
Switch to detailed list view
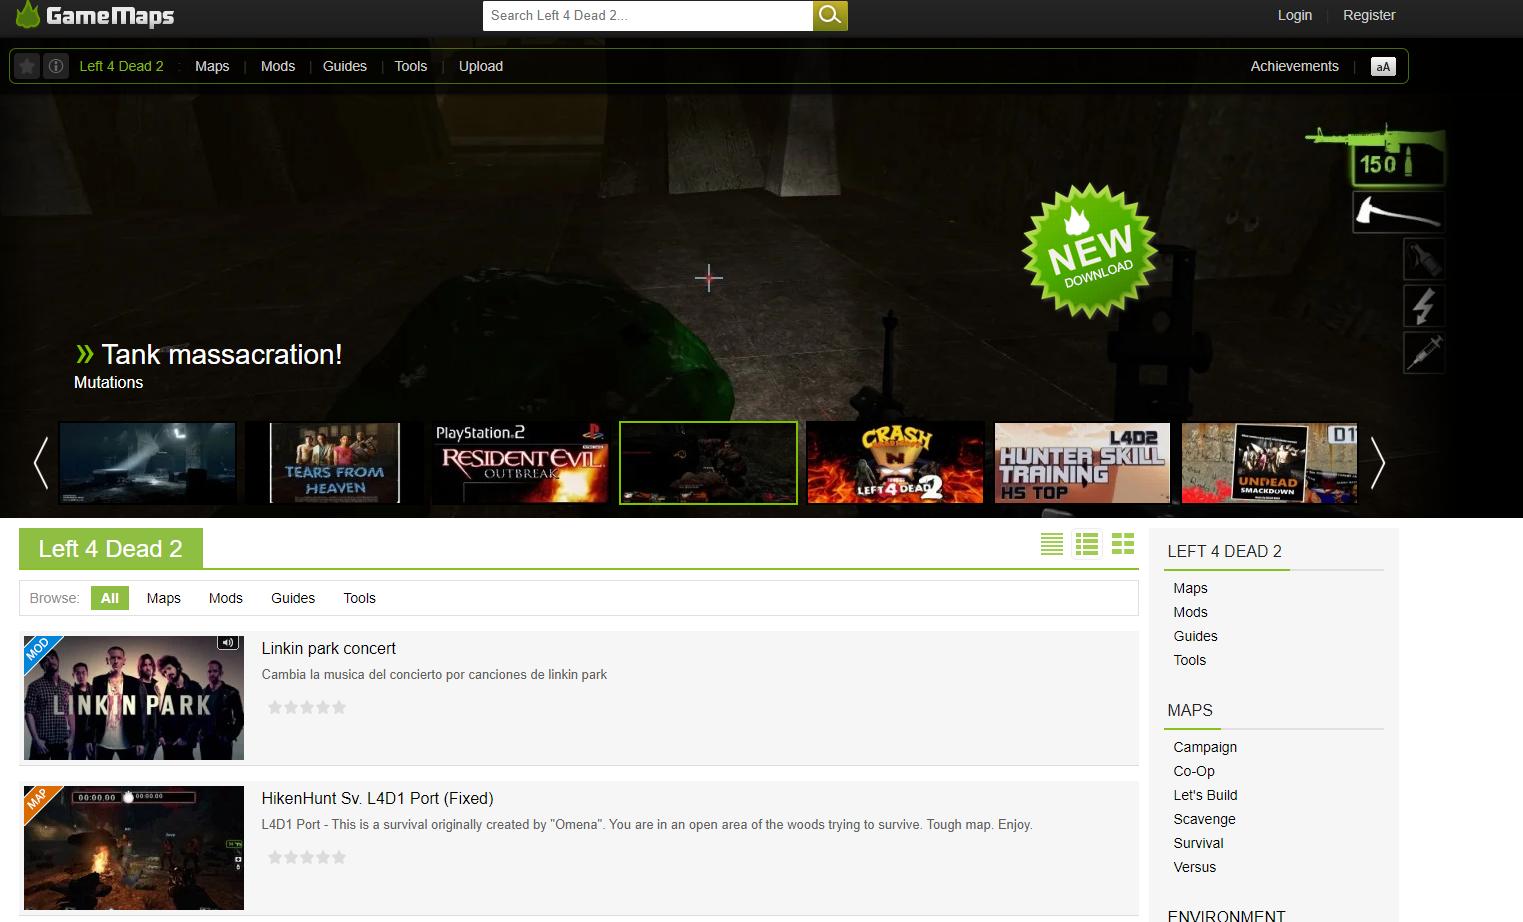[x=1087, y=543]
